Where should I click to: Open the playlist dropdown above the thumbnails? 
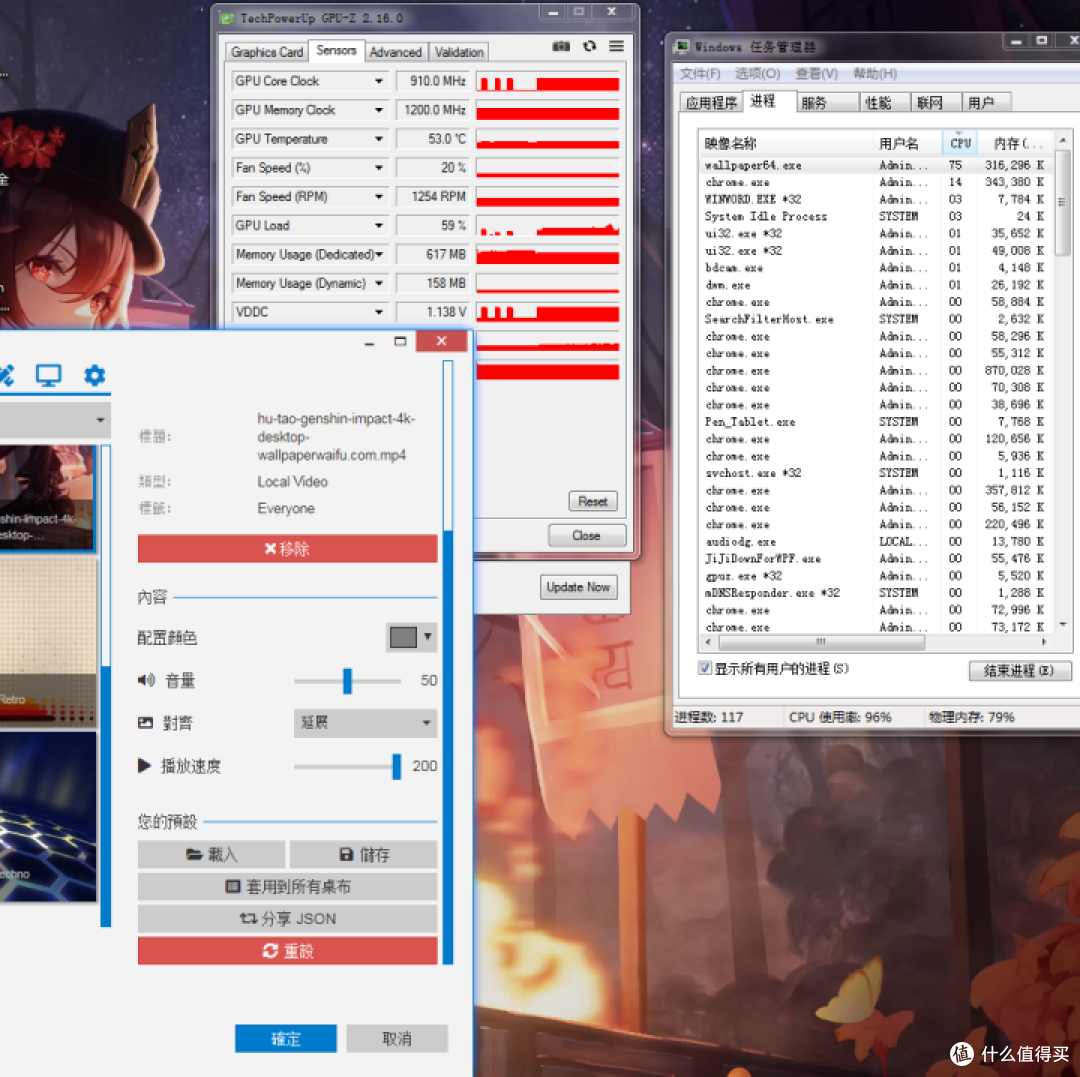coord(54,419)
